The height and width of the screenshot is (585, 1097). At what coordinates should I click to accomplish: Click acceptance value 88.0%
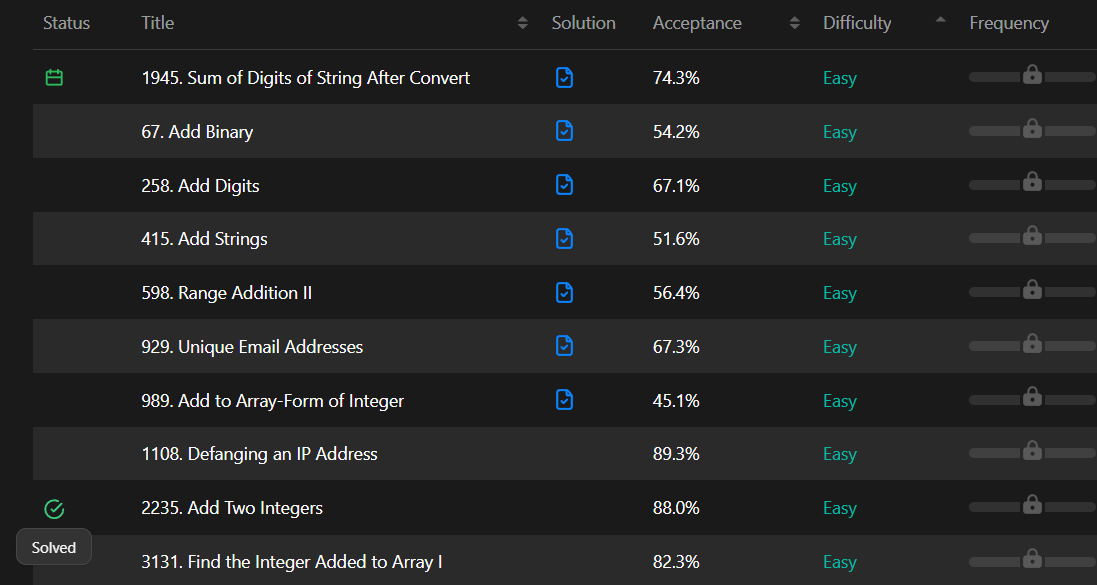676,507
